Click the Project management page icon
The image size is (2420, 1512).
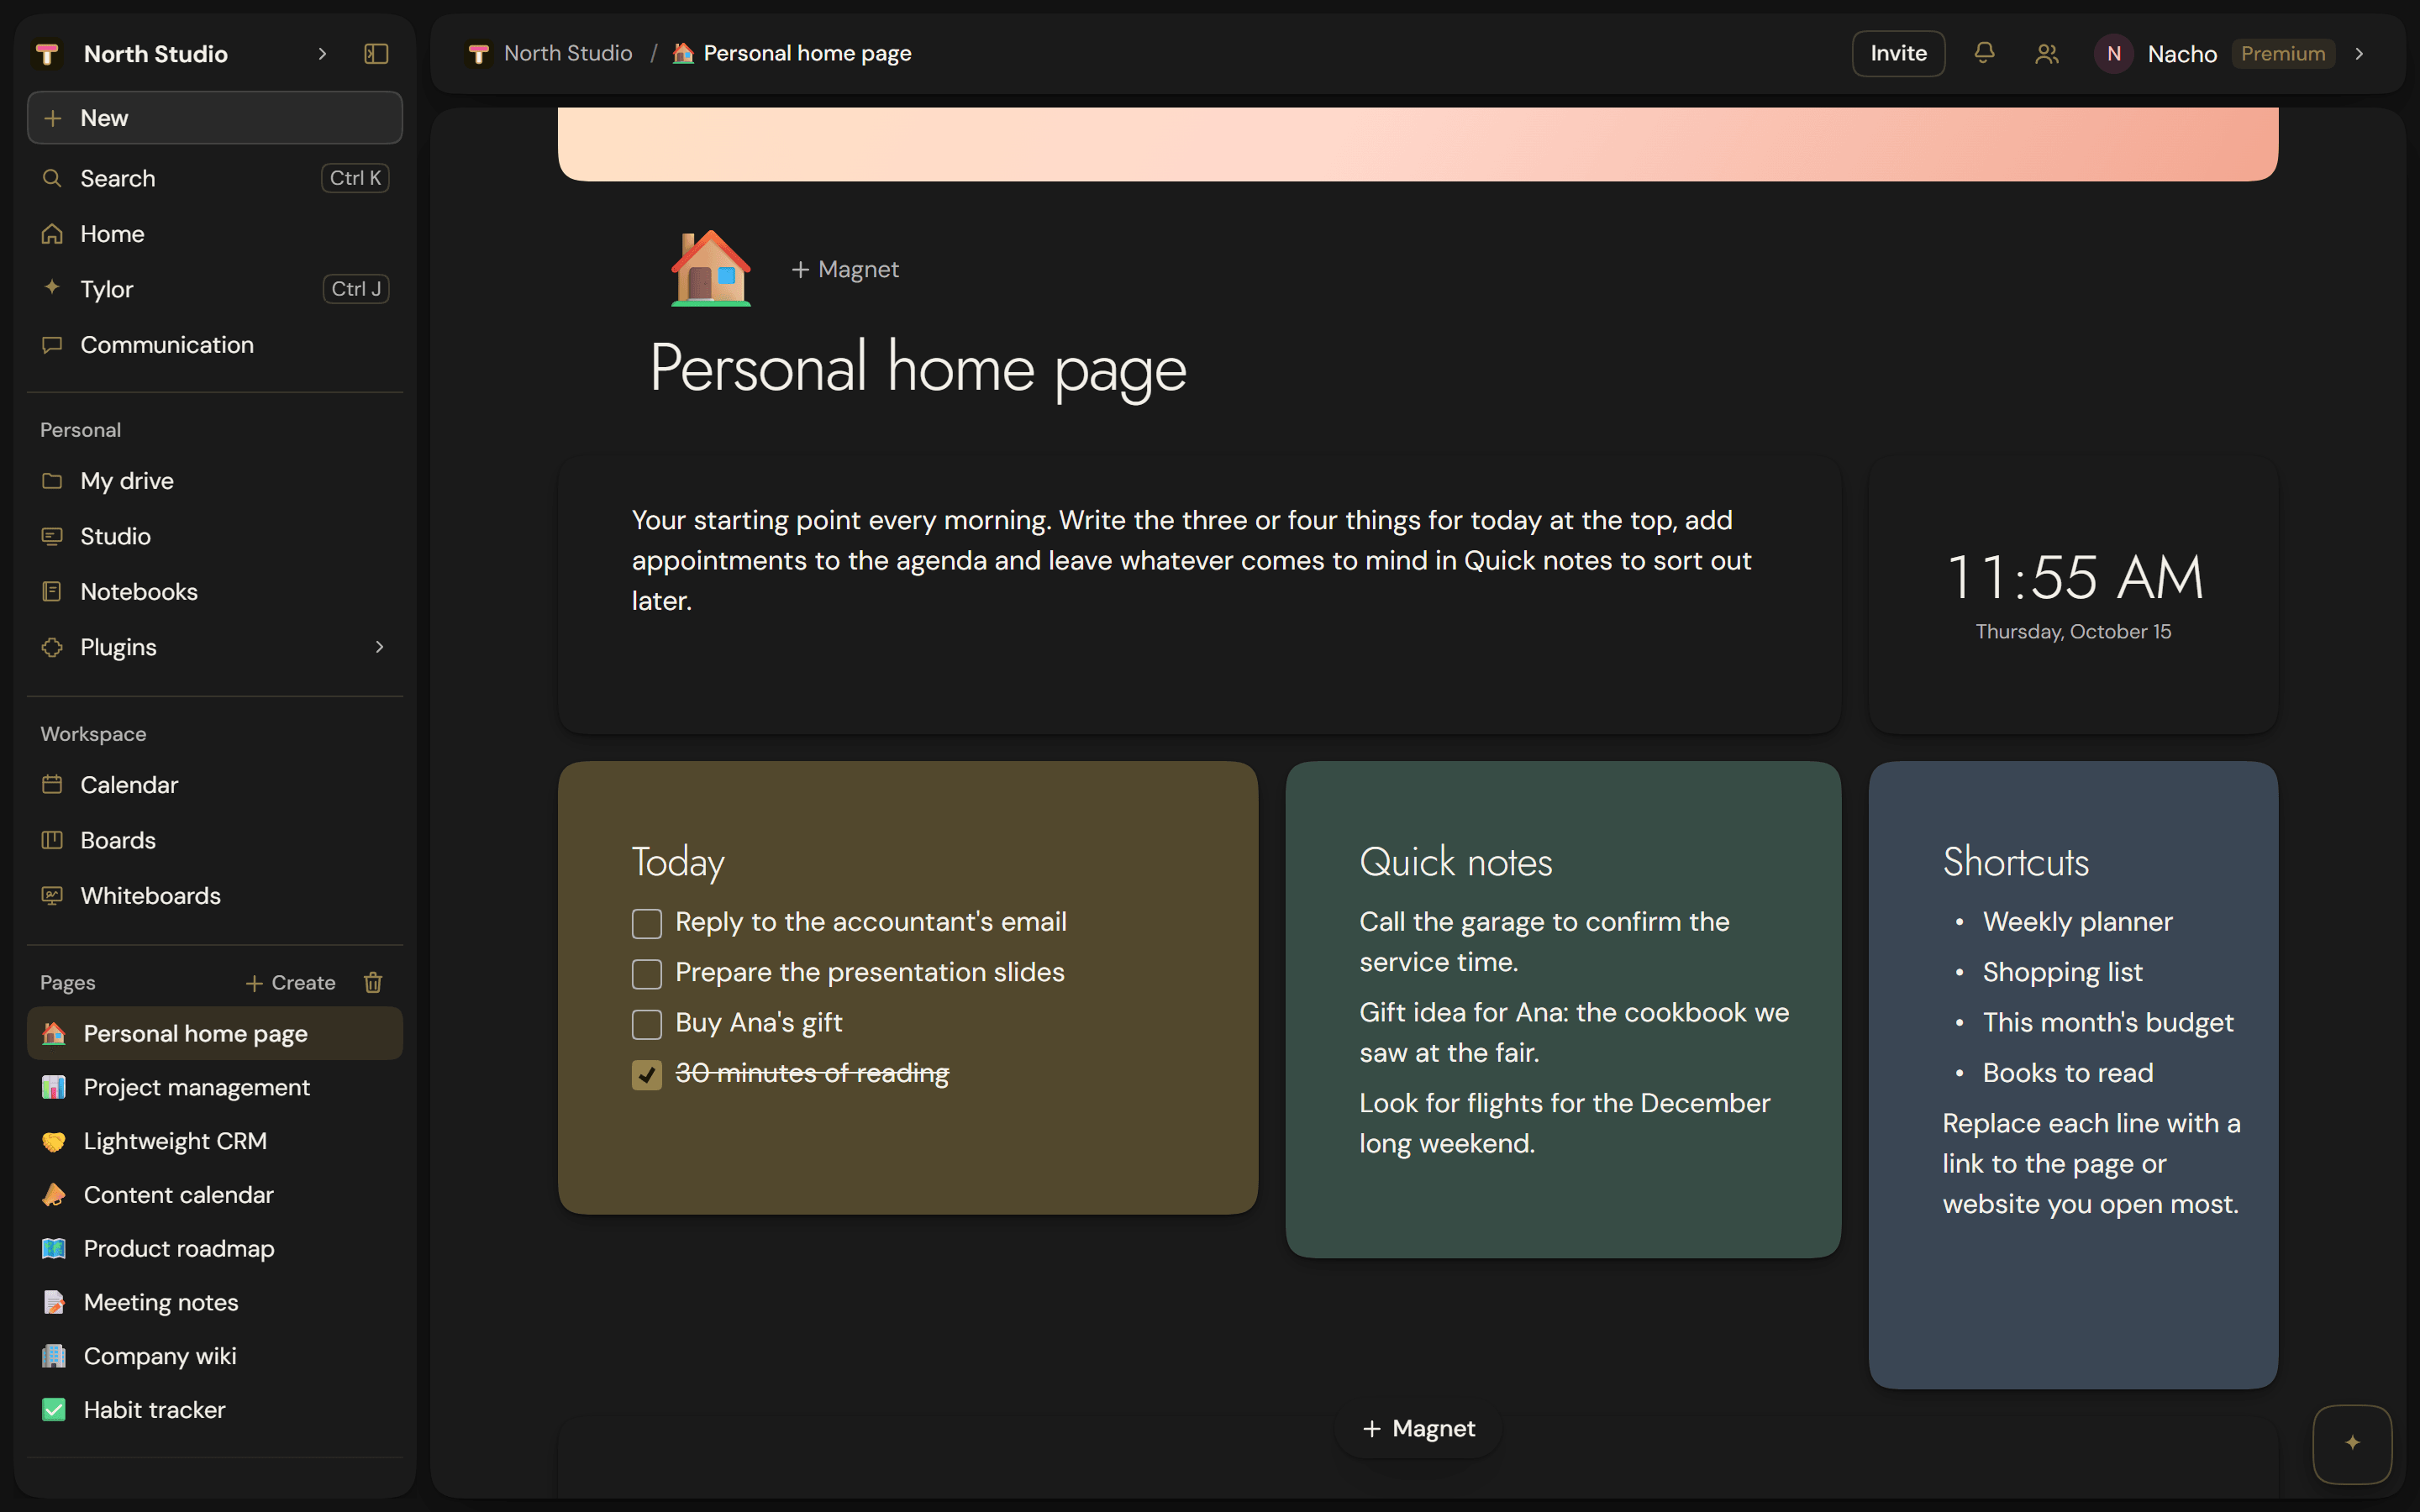click(x=54, y=1087)
